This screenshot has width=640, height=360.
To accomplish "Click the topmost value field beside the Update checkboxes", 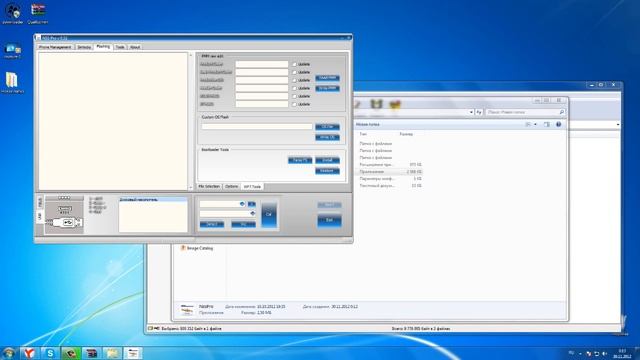I will pyautogui.click(x=262, y=64).
